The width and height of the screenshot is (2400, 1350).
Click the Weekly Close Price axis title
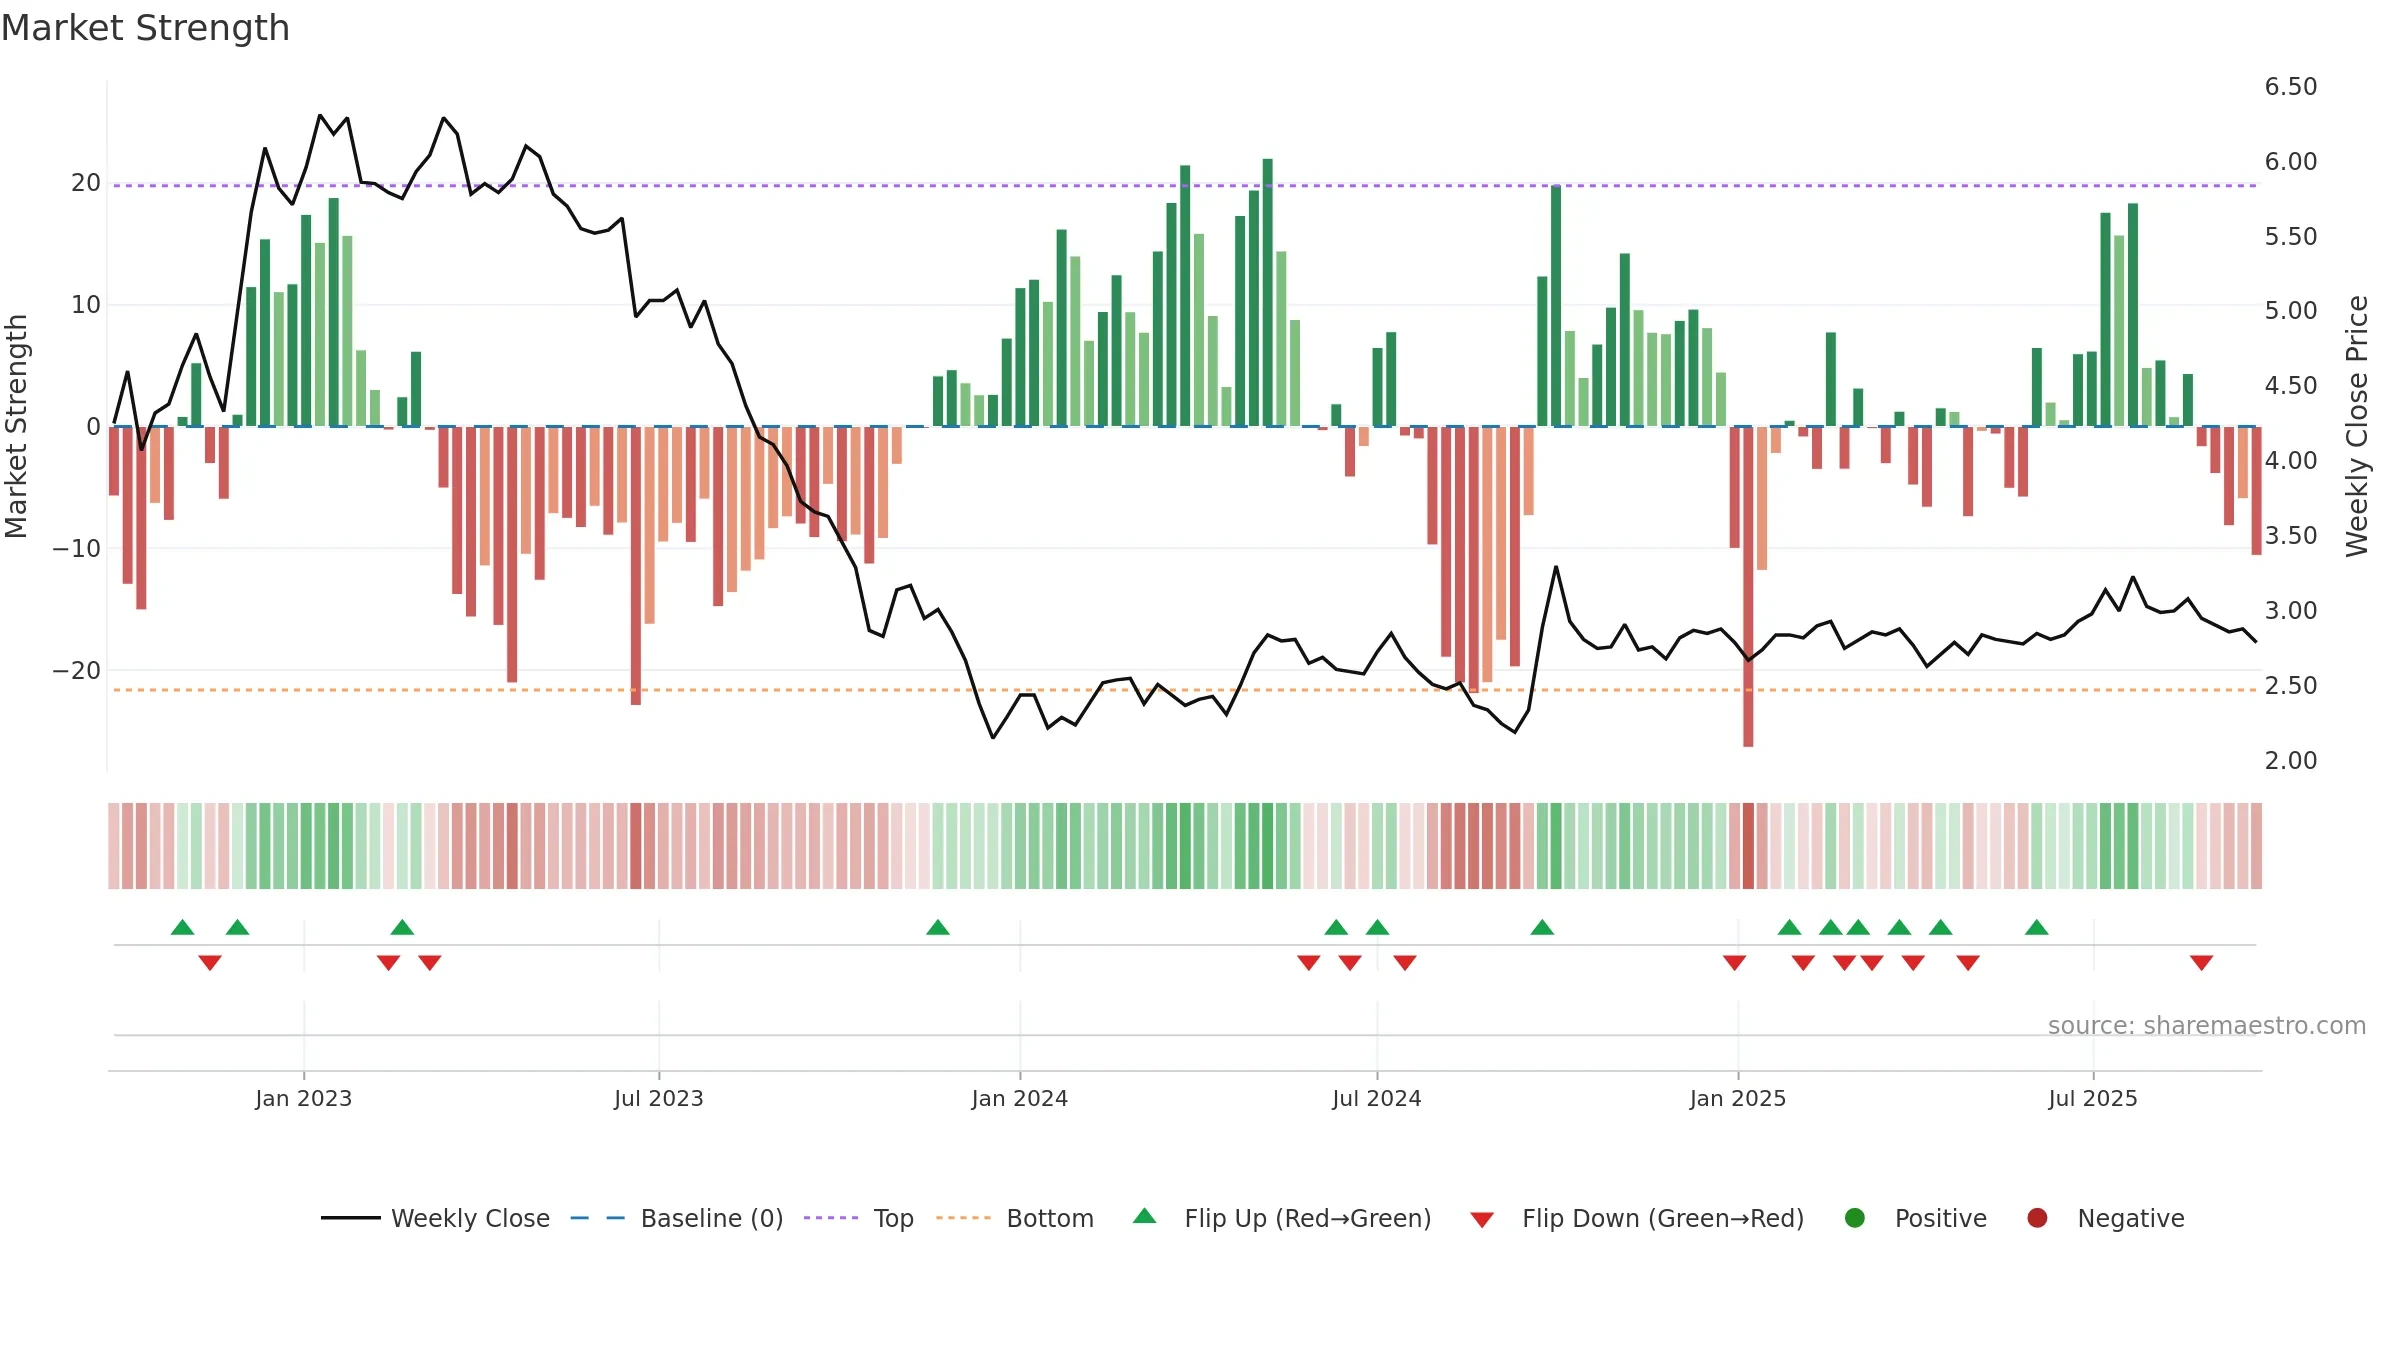(x=2357, y=426)
